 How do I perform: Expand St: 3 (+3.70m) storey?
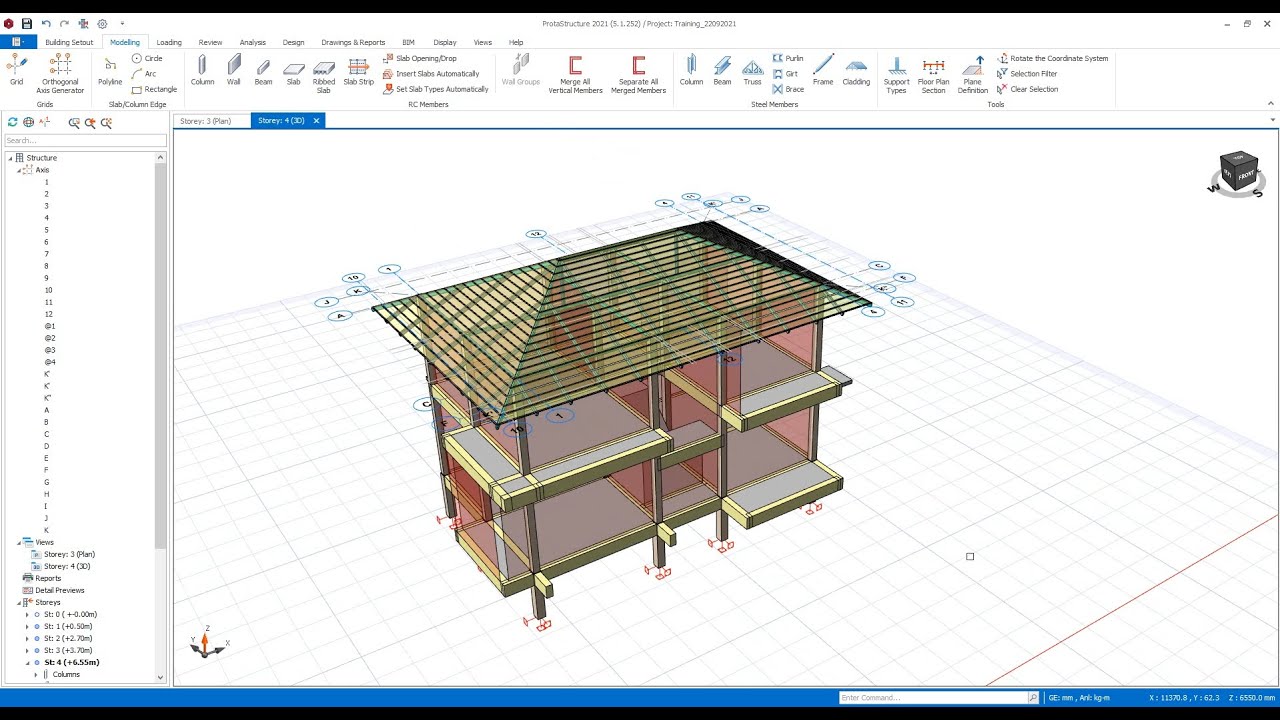(x=28, y=650)
